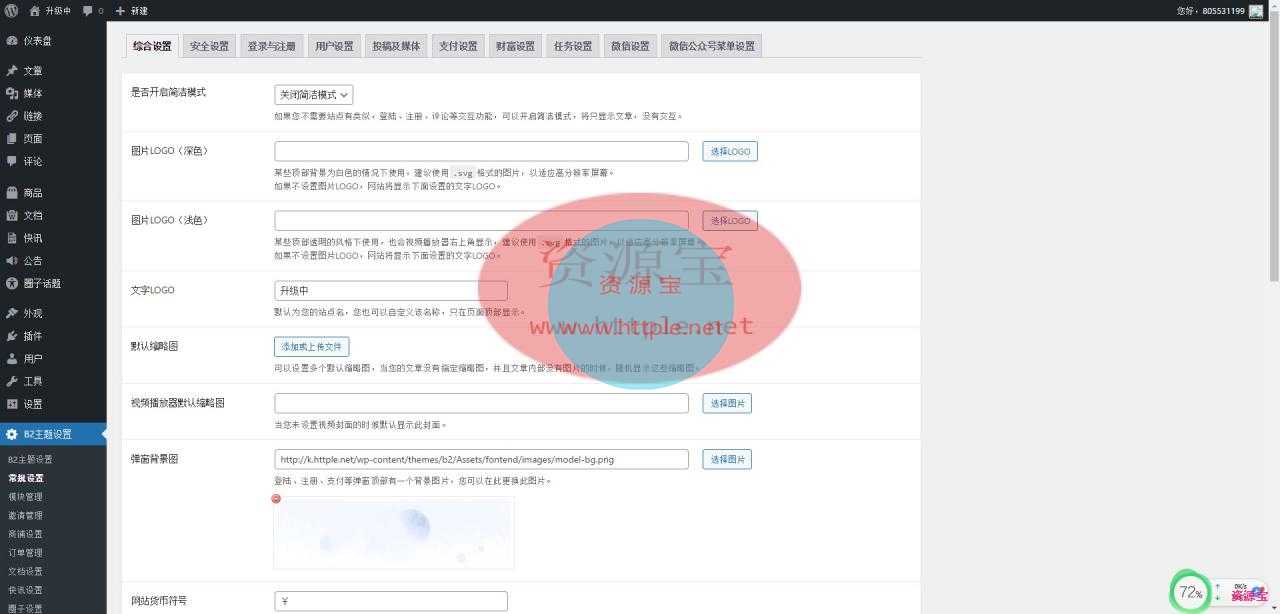Screen dimensions: 1280x614
Task: Switch to the 财富设置 tab
Action: tap(515, 46)
